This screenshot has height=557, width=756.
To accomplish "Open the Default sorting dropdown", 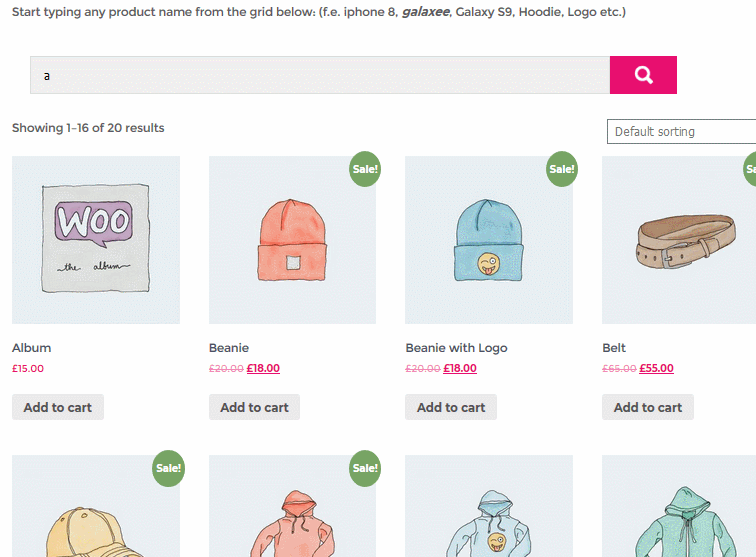I will (x=681, y=131).
